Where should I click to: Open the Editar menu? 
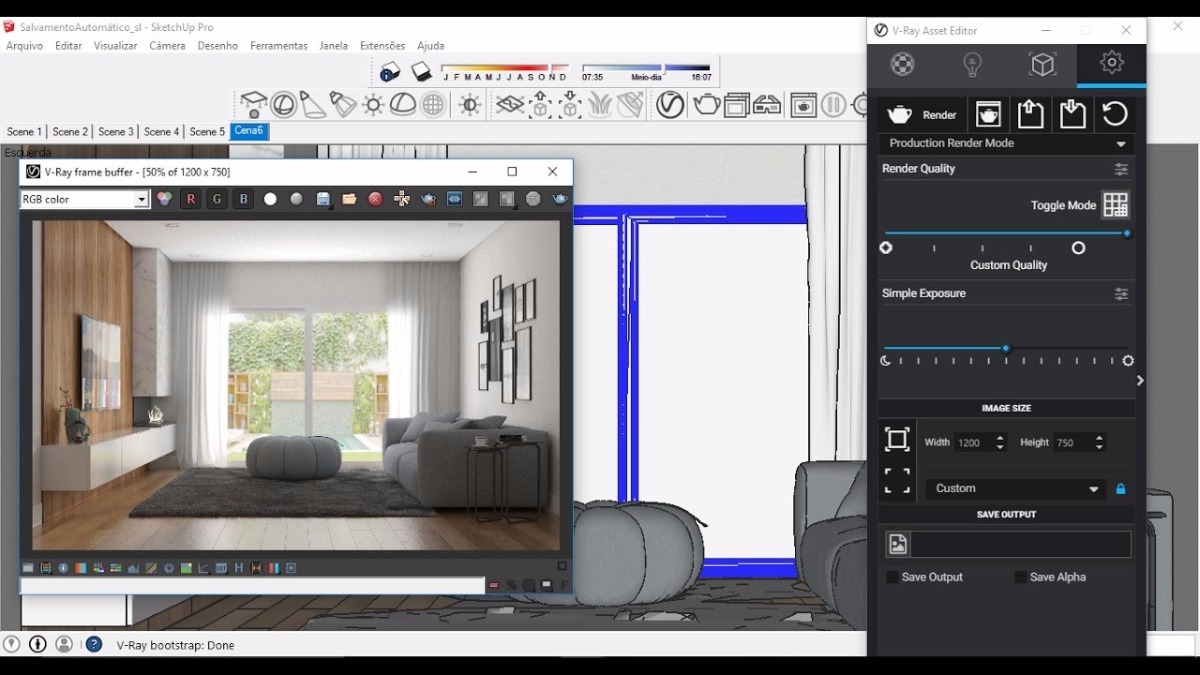(x=68, y=46)
